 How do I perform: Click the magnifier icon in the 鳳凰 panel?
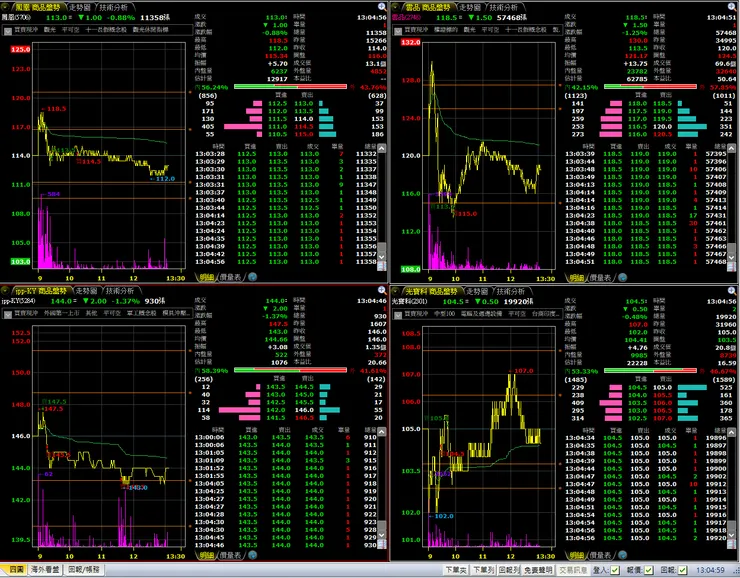[x=382, y=6]
